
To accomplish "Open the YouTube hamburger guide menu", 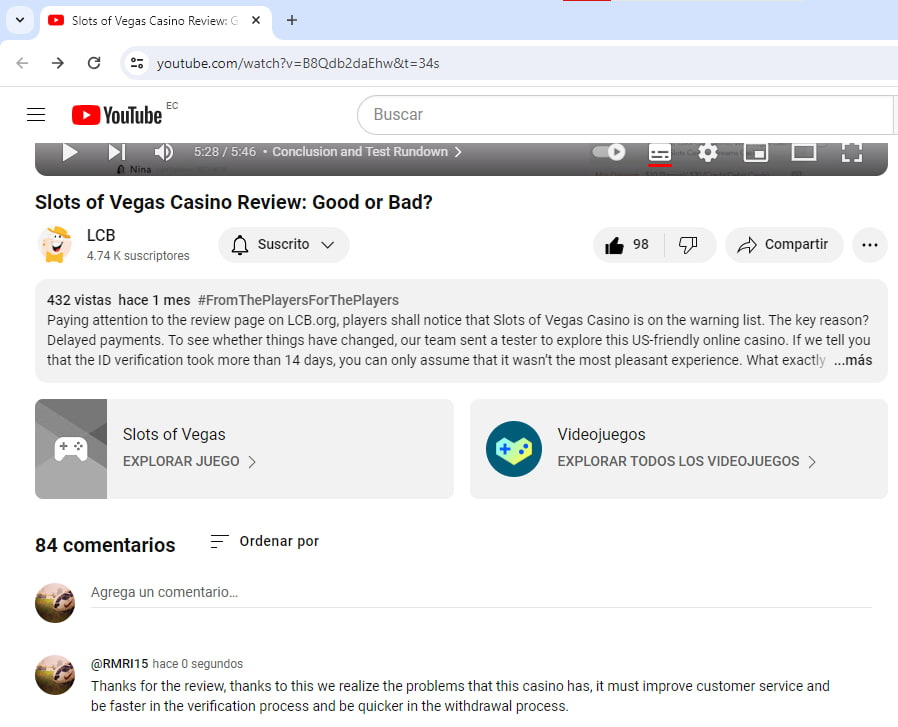I will [36, 115].
